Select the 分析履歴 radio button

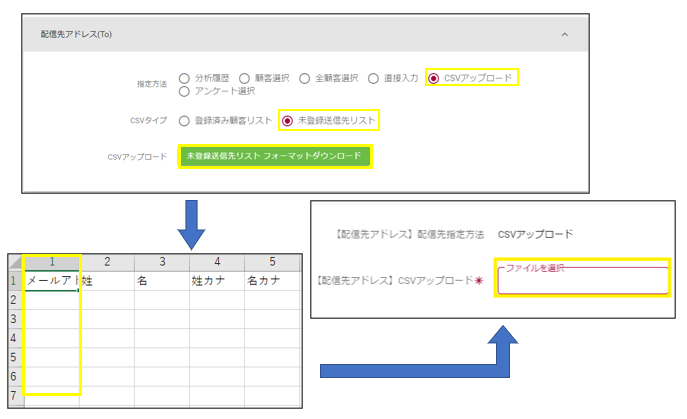pos(184,78)
